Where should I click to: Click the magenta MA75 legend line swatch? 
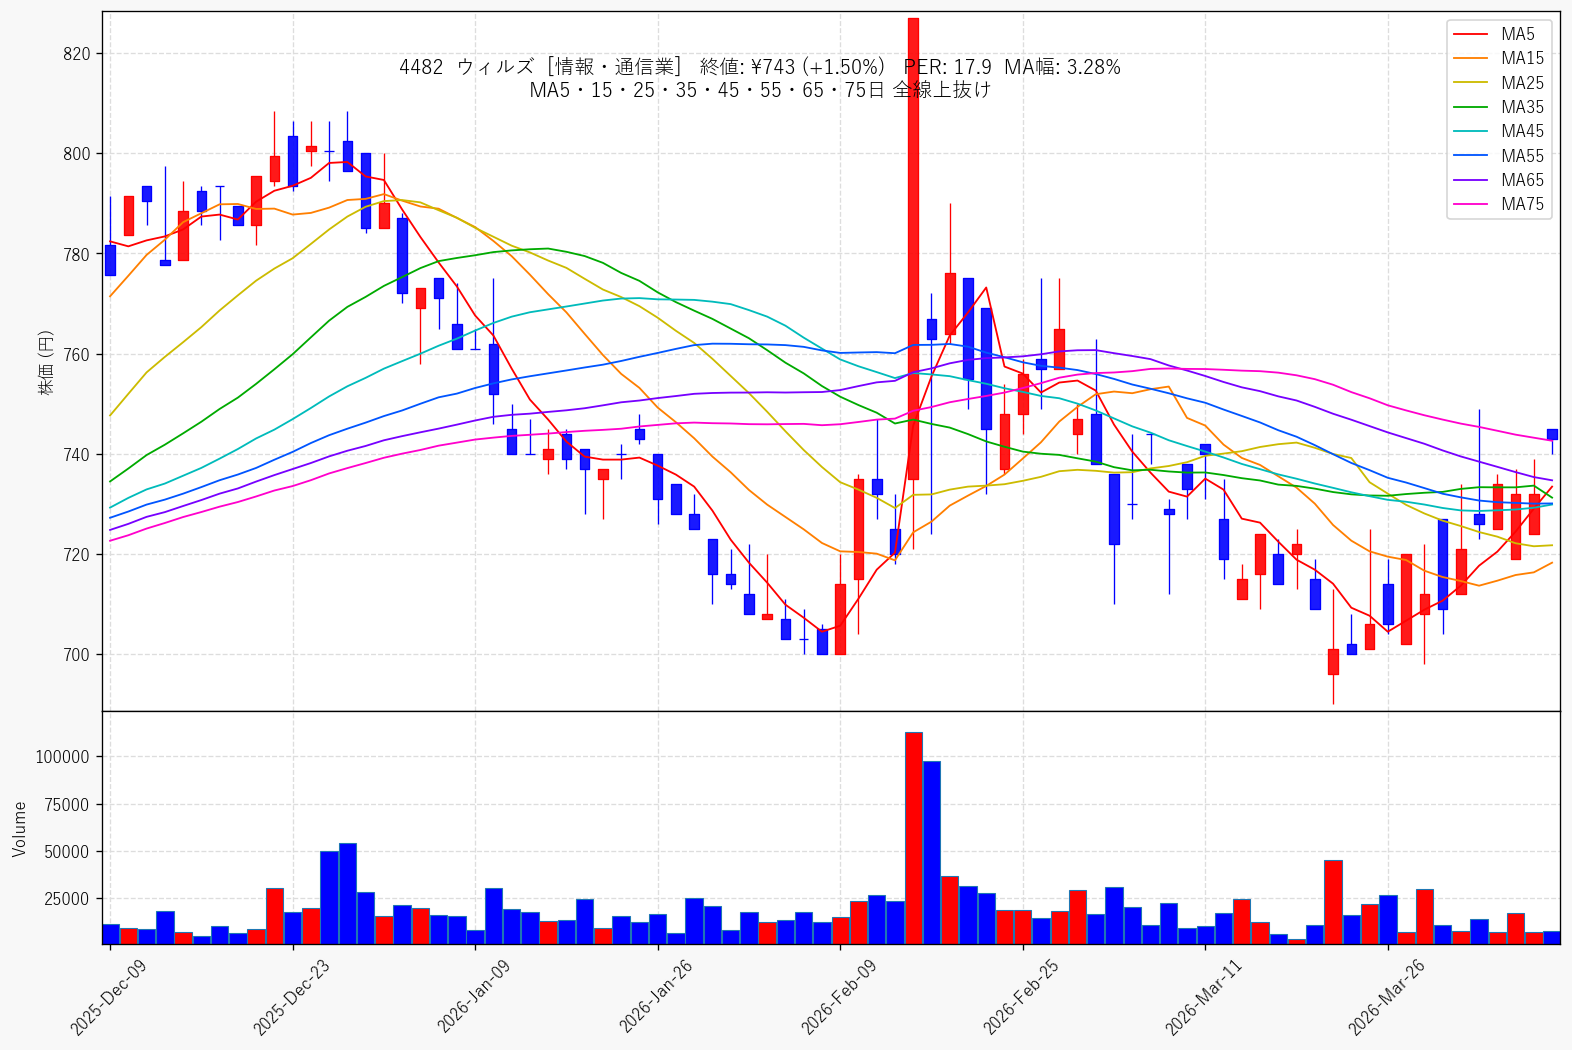(x=1471, y=205)
